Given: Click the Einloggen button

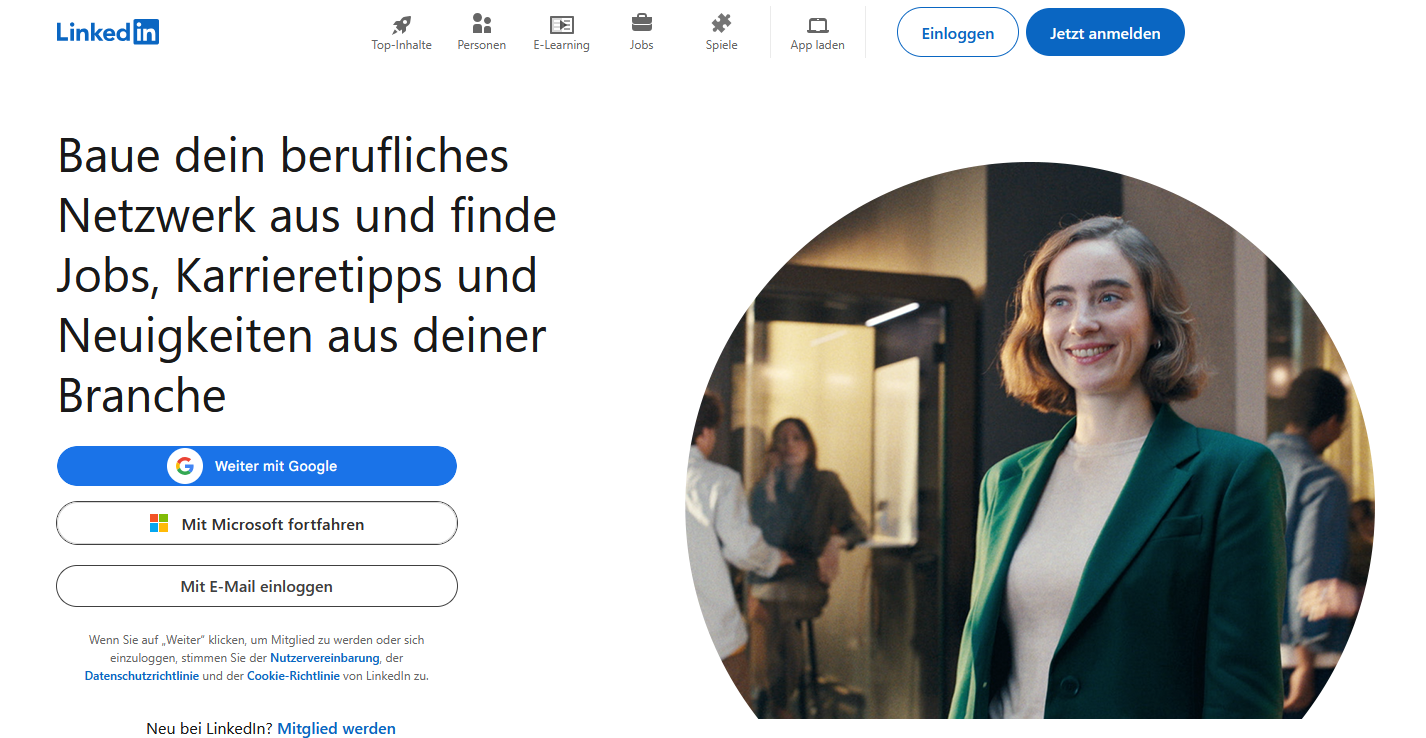Looking at the screenshot, I should pyautogui.click(x=956, y=31).
